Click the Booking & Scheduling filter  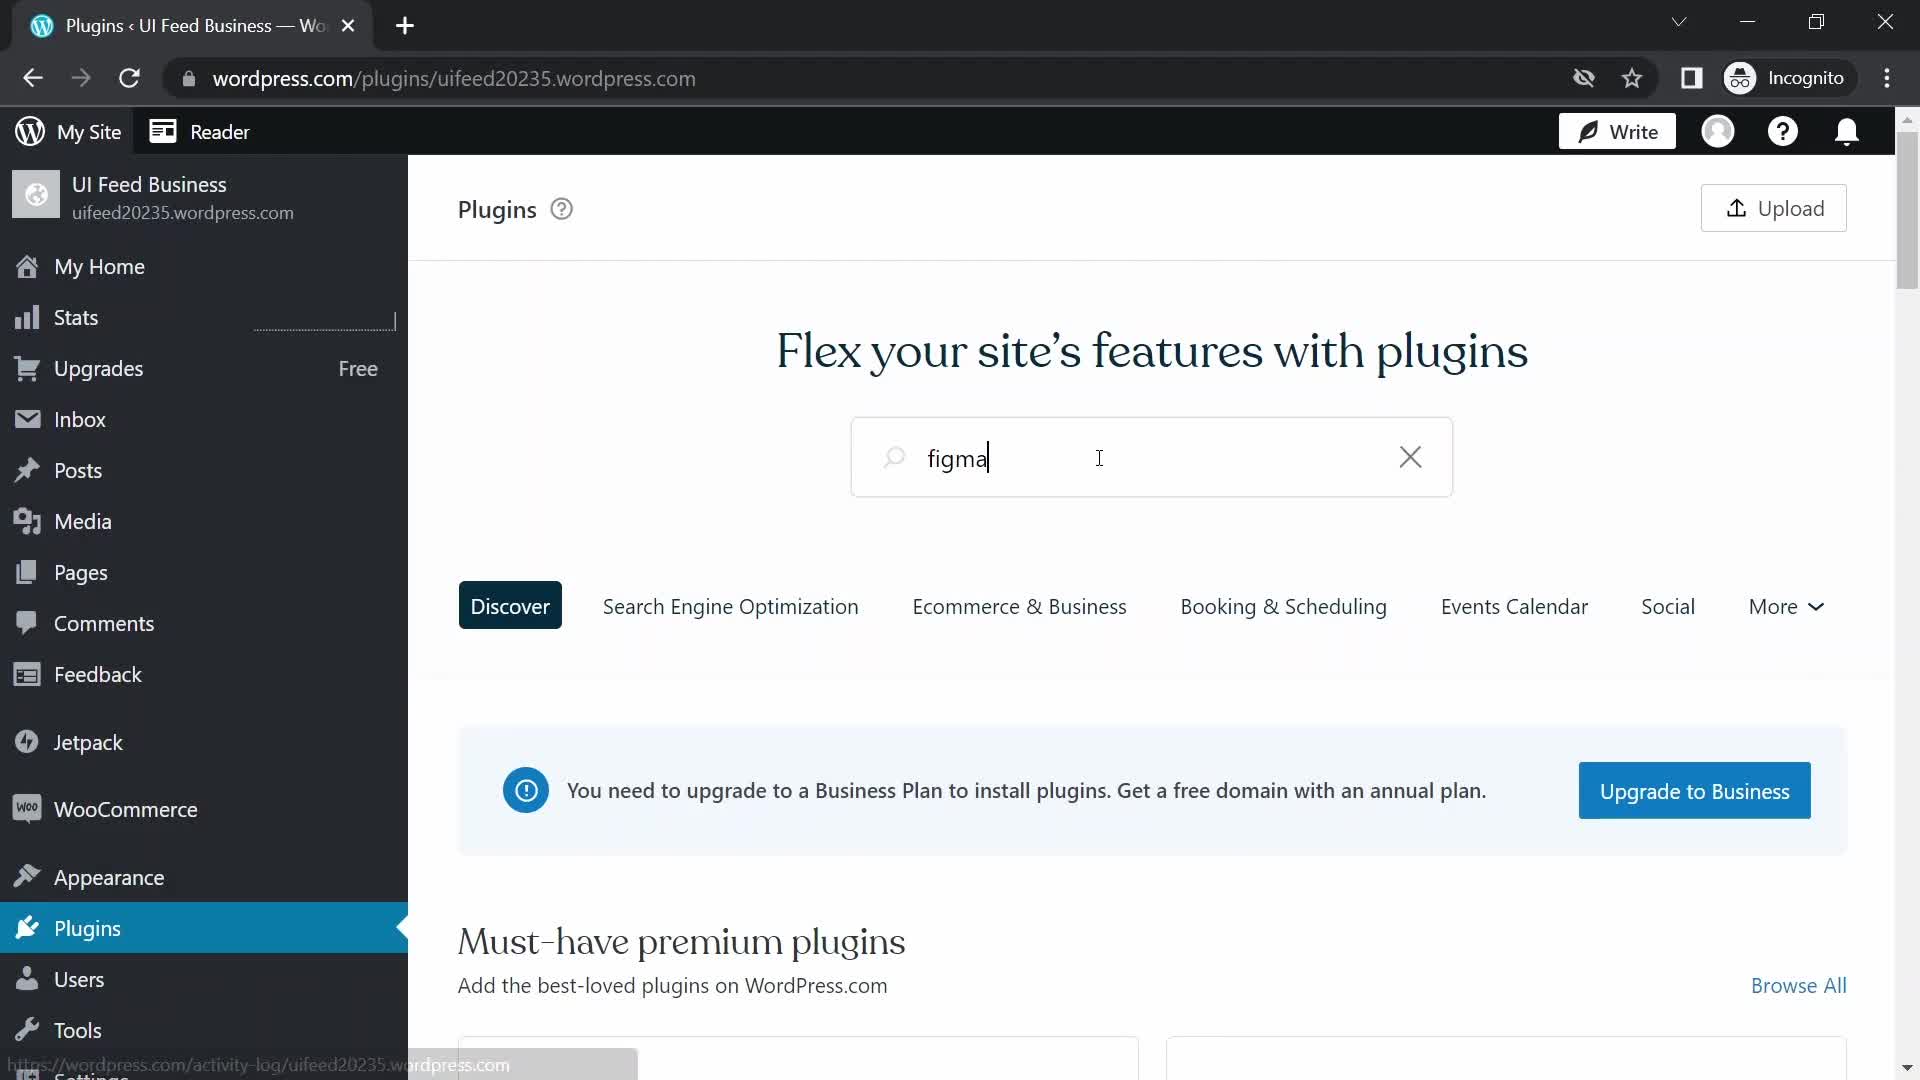coord(1283,605)
